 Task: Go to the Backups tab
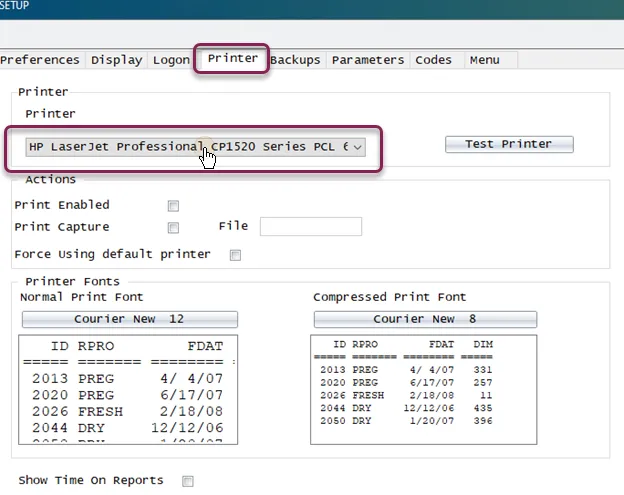295,60
